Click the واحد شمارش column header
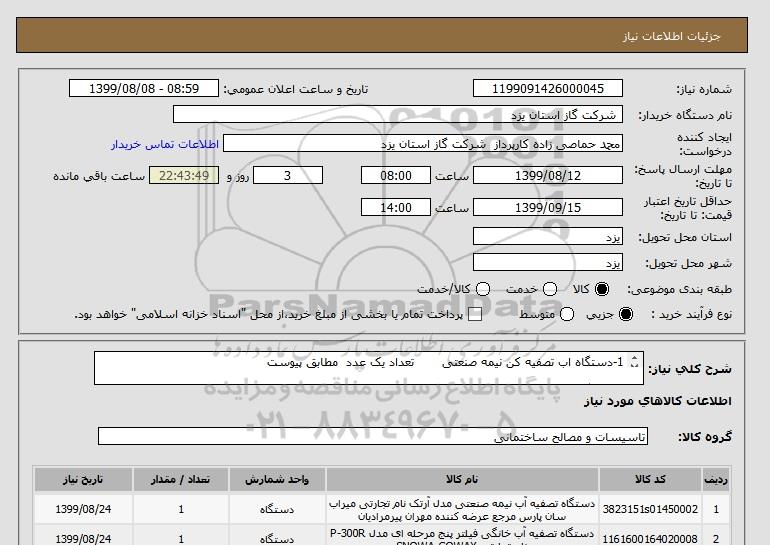770x545 pixels. click(277, 479)
